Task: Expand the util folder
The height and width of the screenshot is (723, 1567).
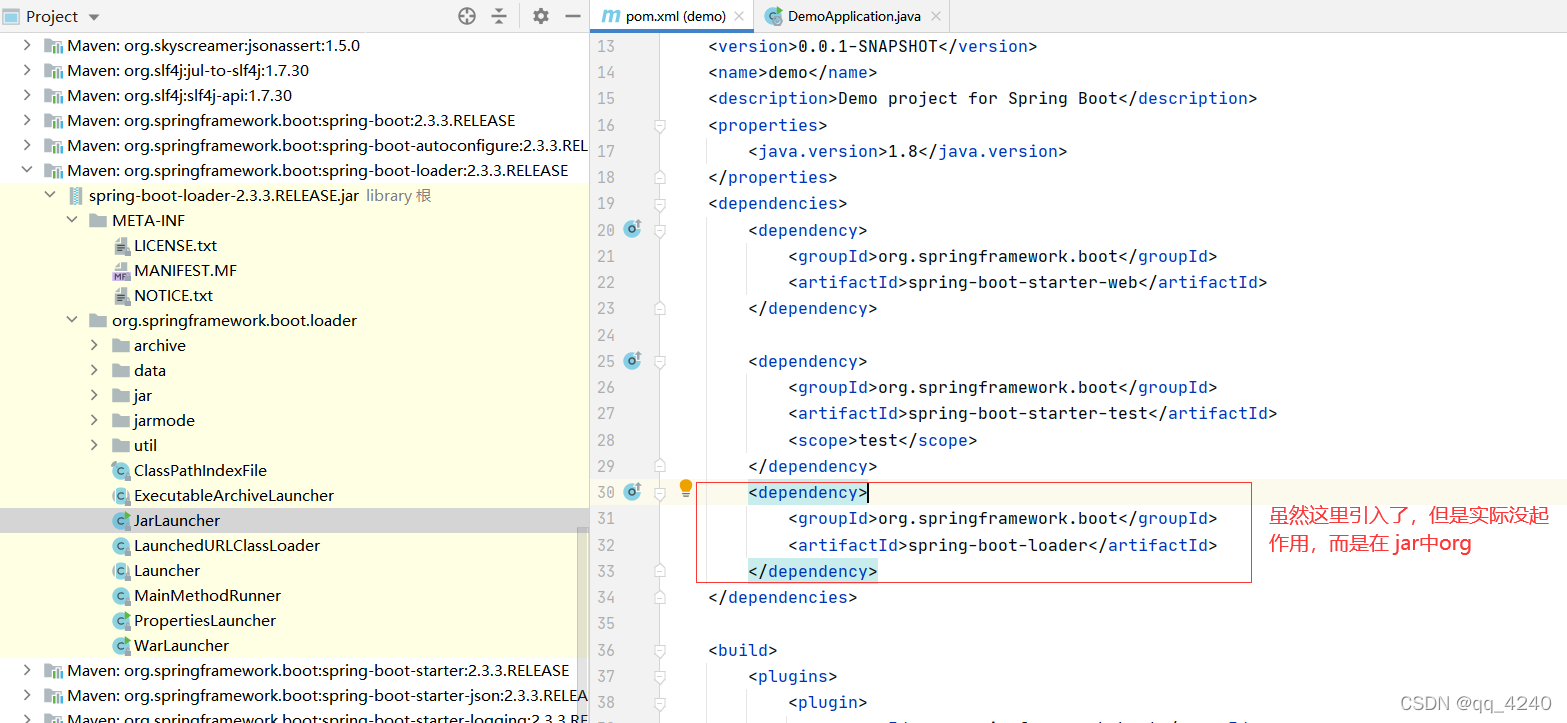Action: (94, 446)
